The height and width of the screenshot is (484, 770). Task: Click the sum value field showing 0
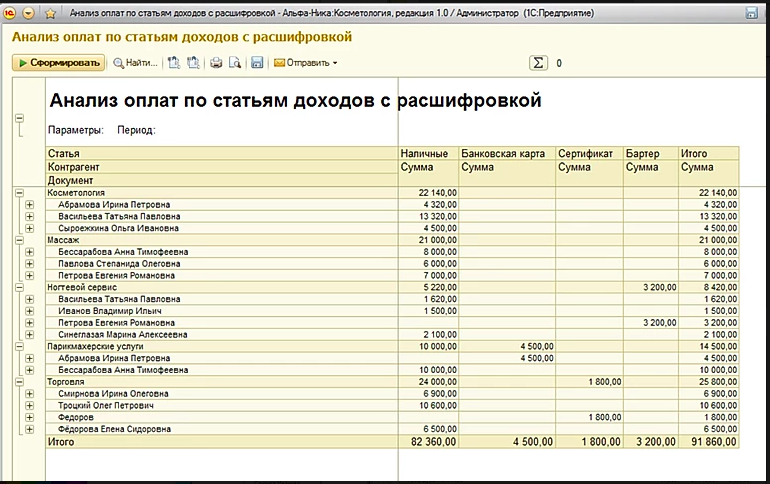[x=559, y=63]
